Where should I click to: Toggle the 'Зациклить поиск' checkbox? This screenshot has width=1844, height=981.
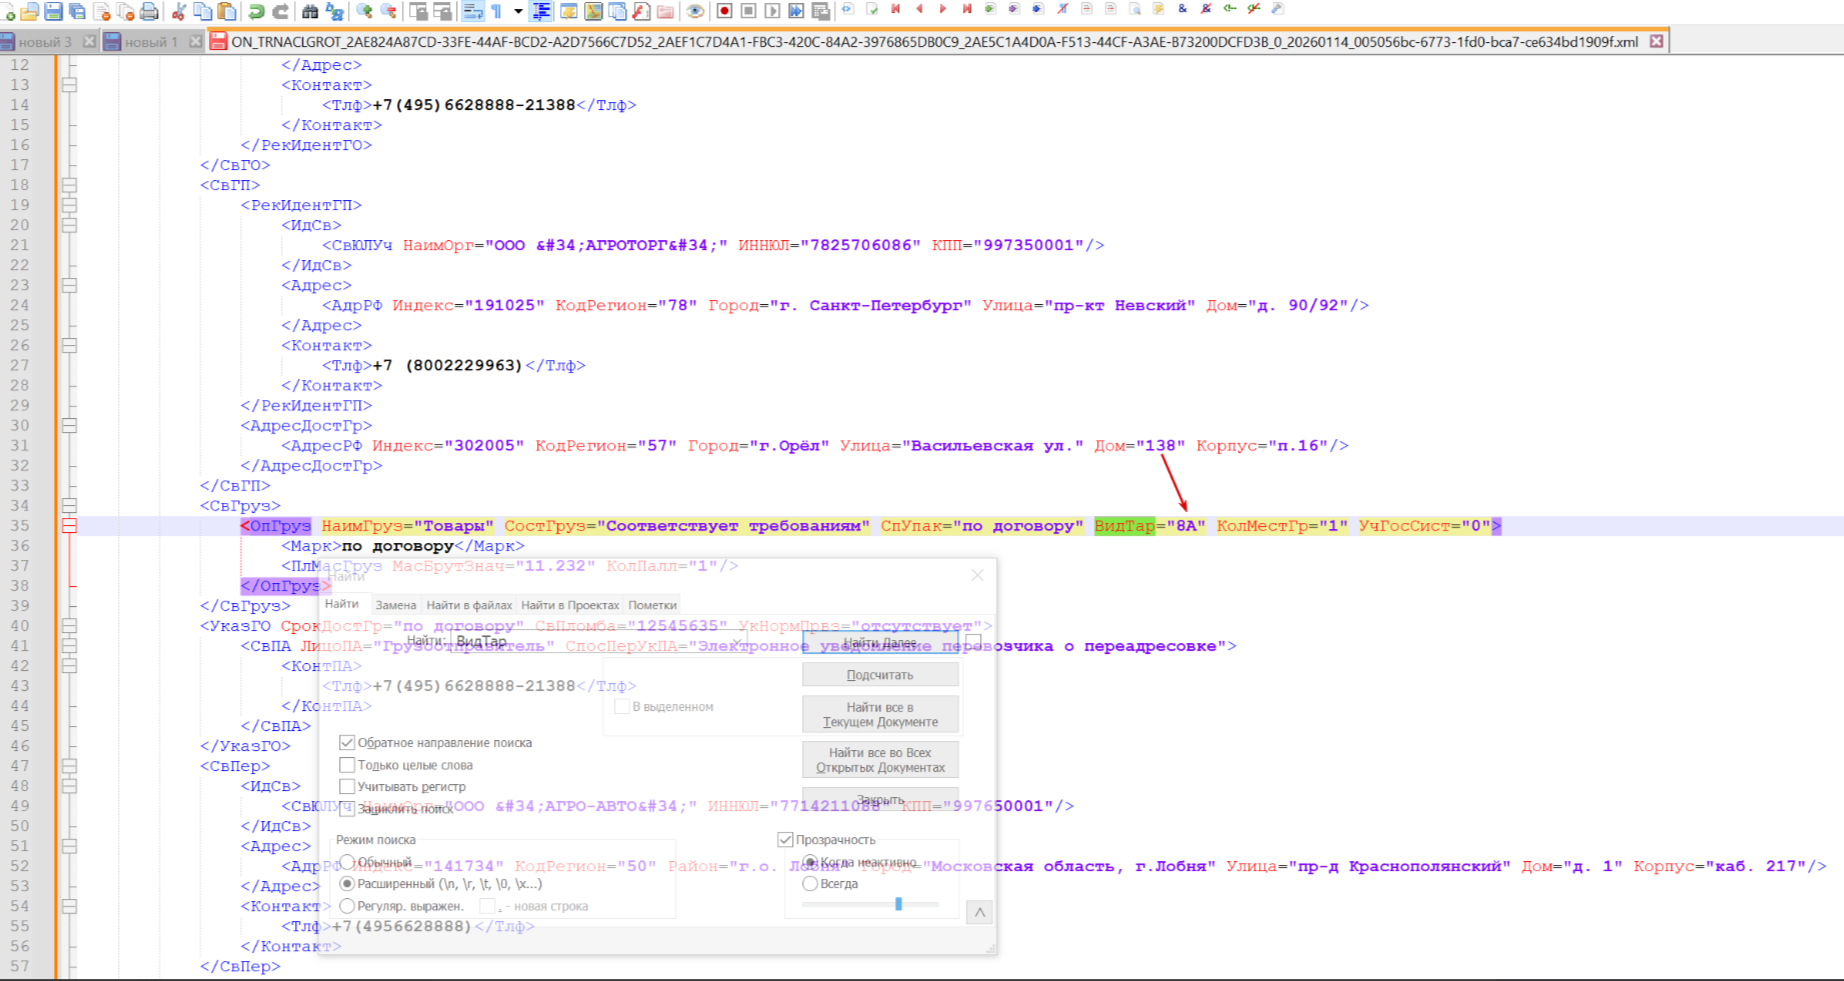[x=347, y=808]
